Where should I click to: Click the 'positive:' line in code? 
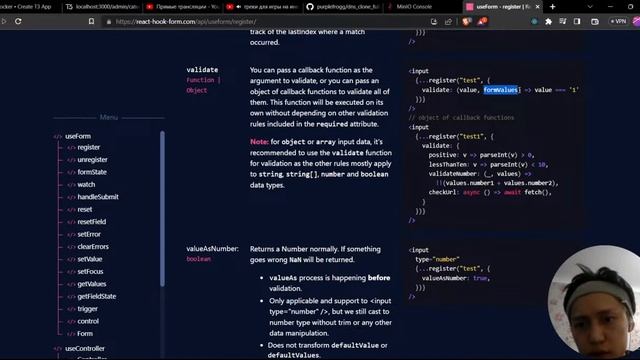click(x=481, y=155)
